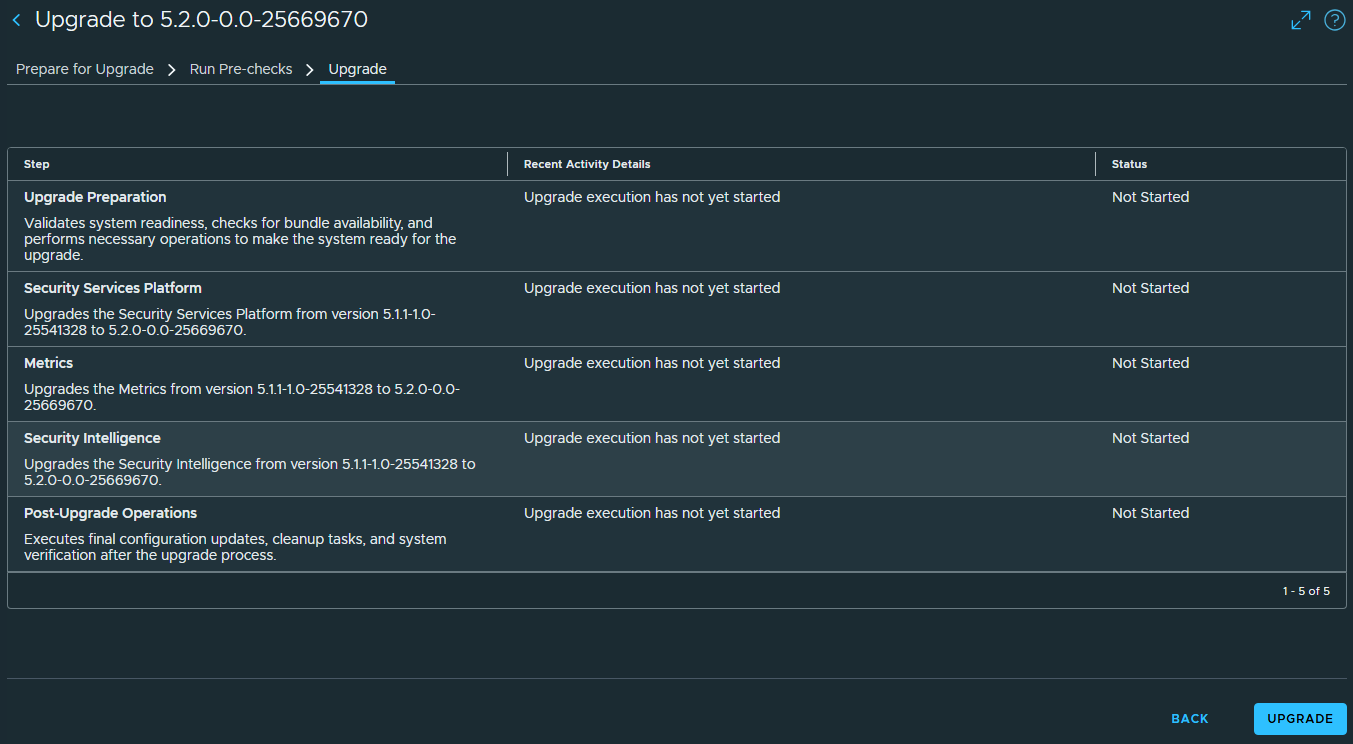Click chevron after Prepare for Upgrade

tap(171, 70)
